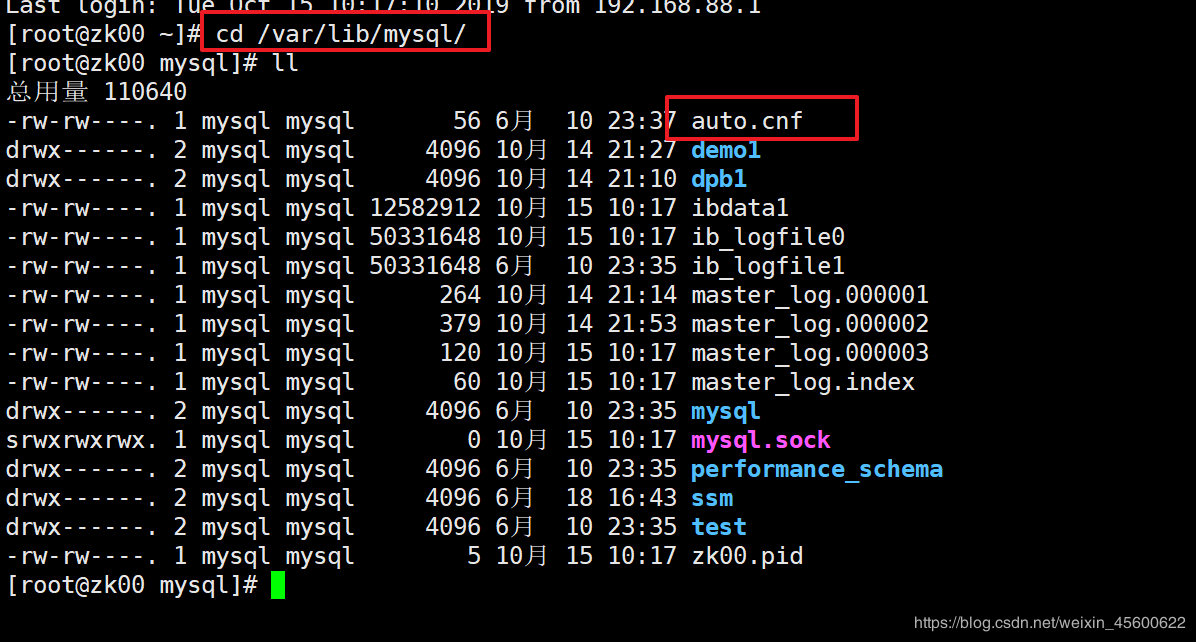Click the size 0 of mysql.sock
The height and width of the screenshot is (642, 1196).
pos(474,440)
